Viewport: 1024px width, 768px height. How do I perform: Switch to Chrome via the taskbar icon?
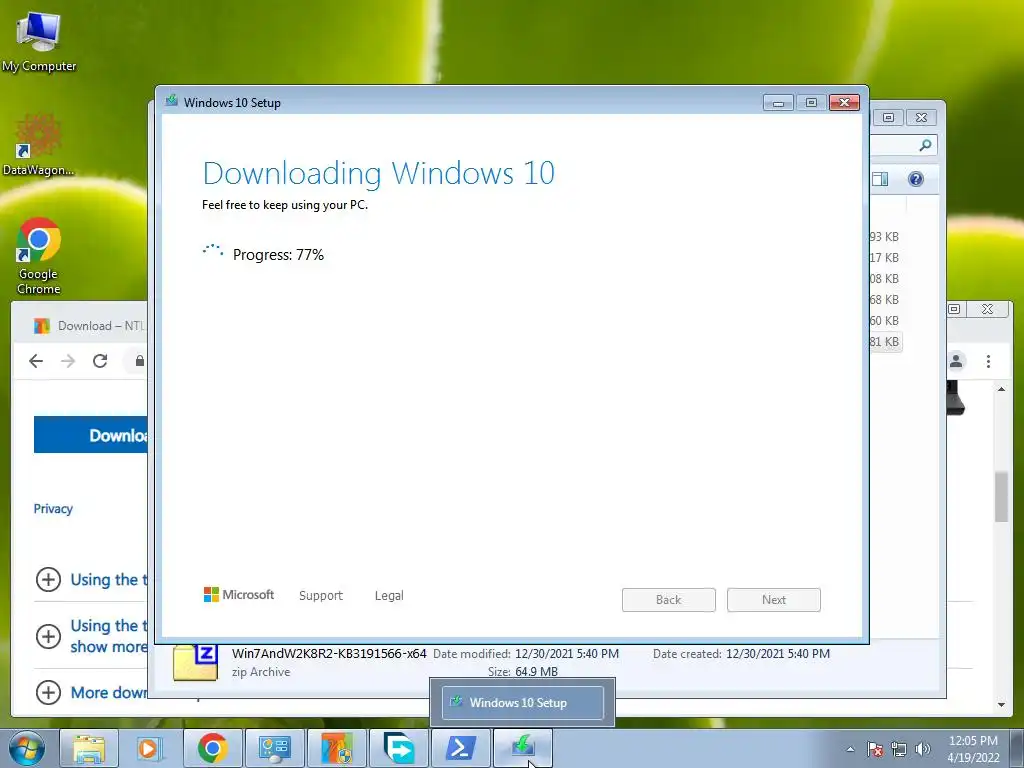pos(212,748)
